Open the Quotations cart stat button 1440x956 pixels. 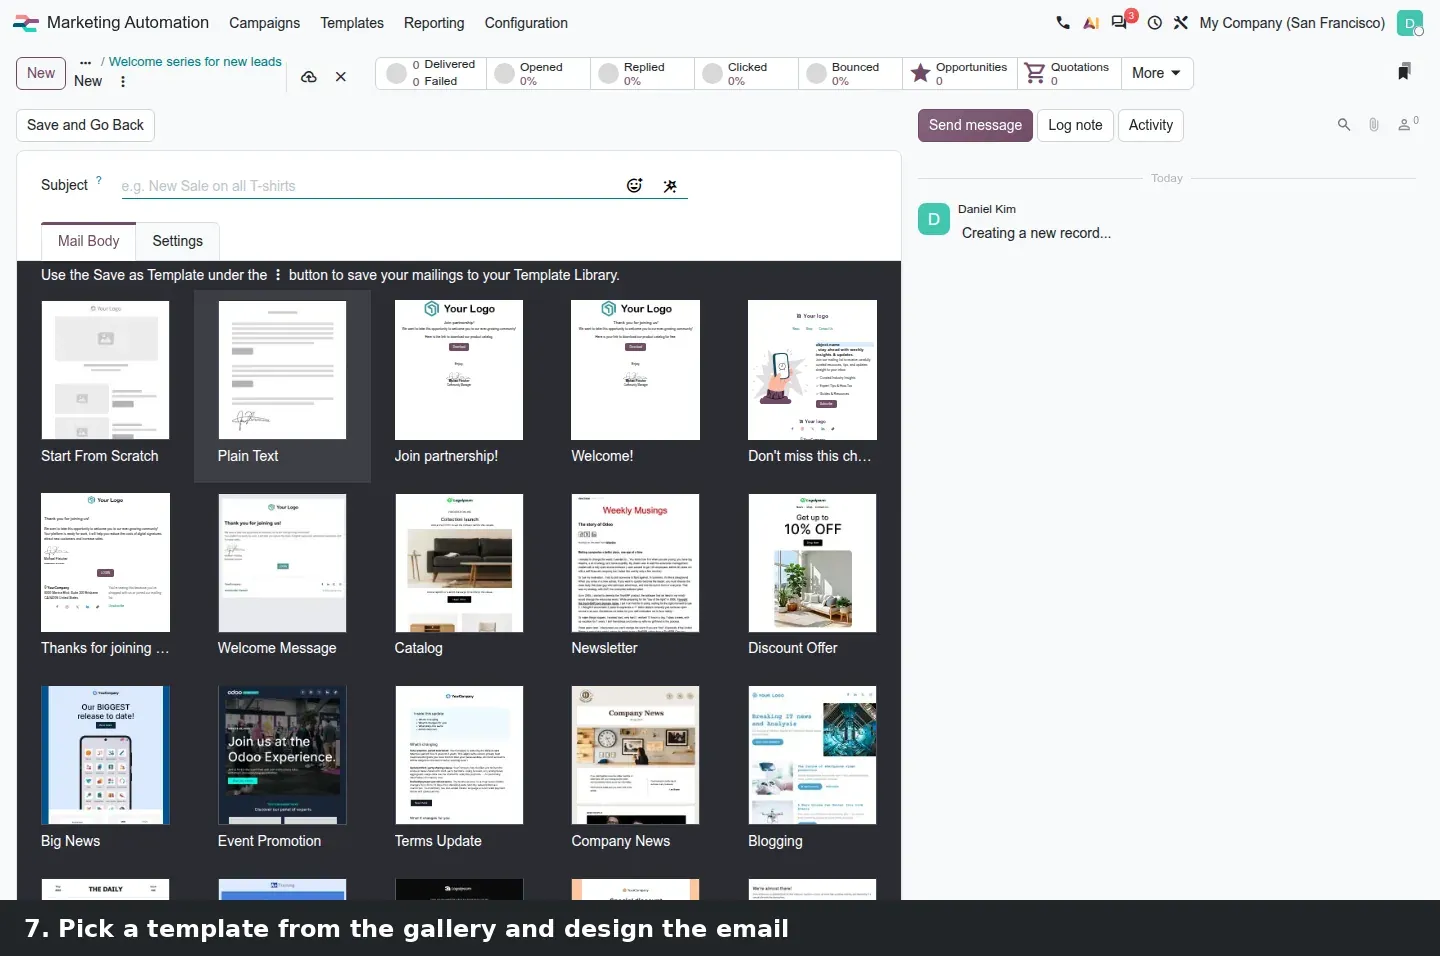click(1069, 73)
